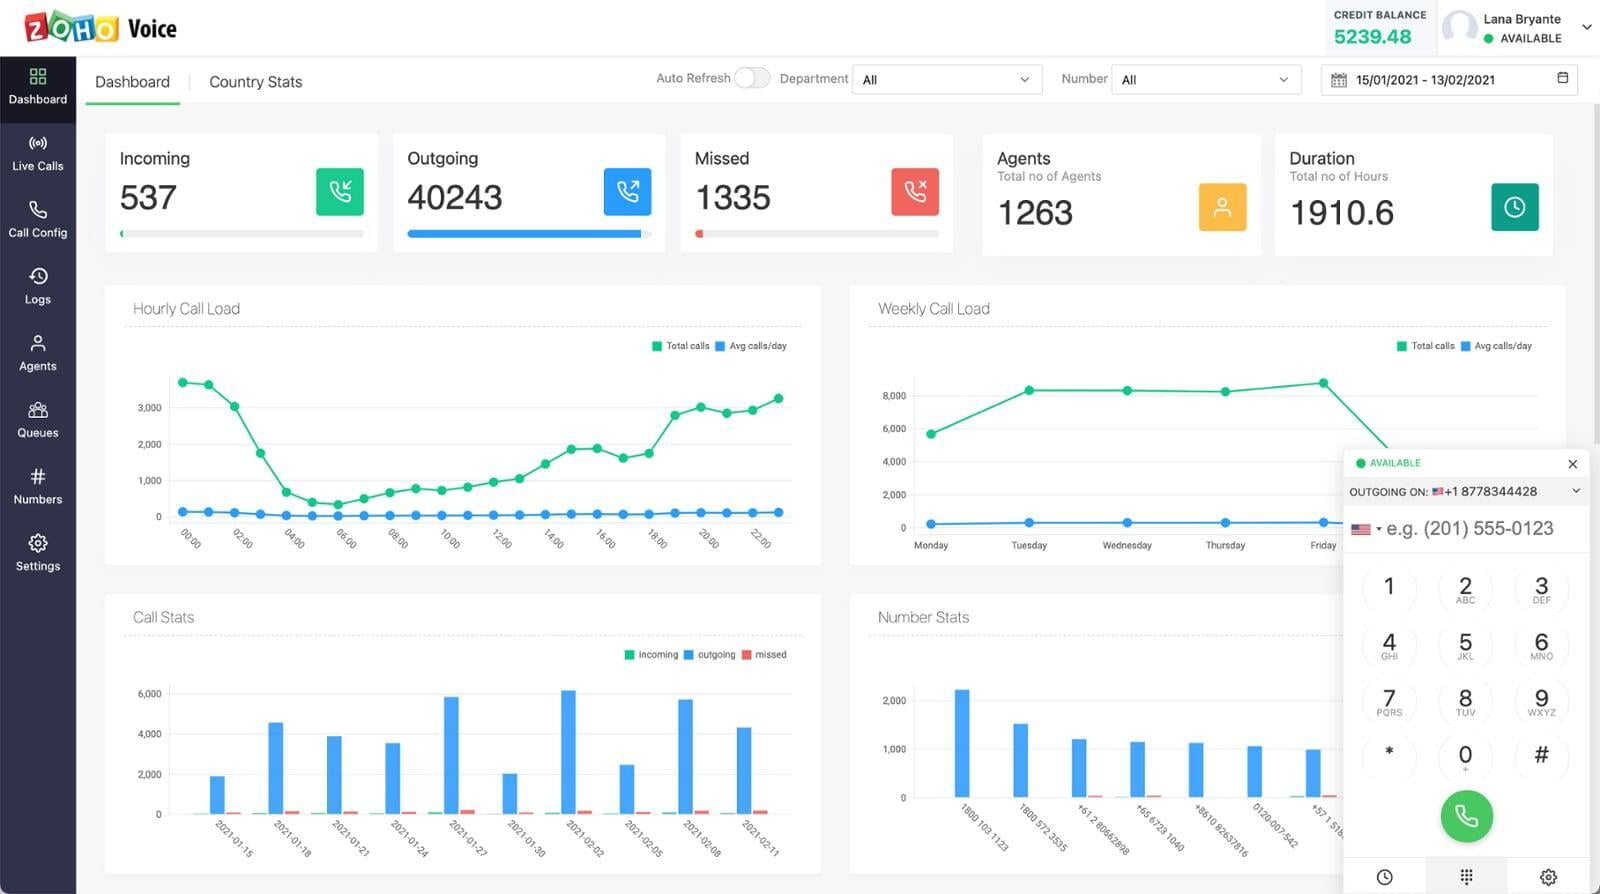The height and width of the screenshot is (894, 1600).
Task: Click the Outgoing calls progress bar
Action: pos(529,234)
